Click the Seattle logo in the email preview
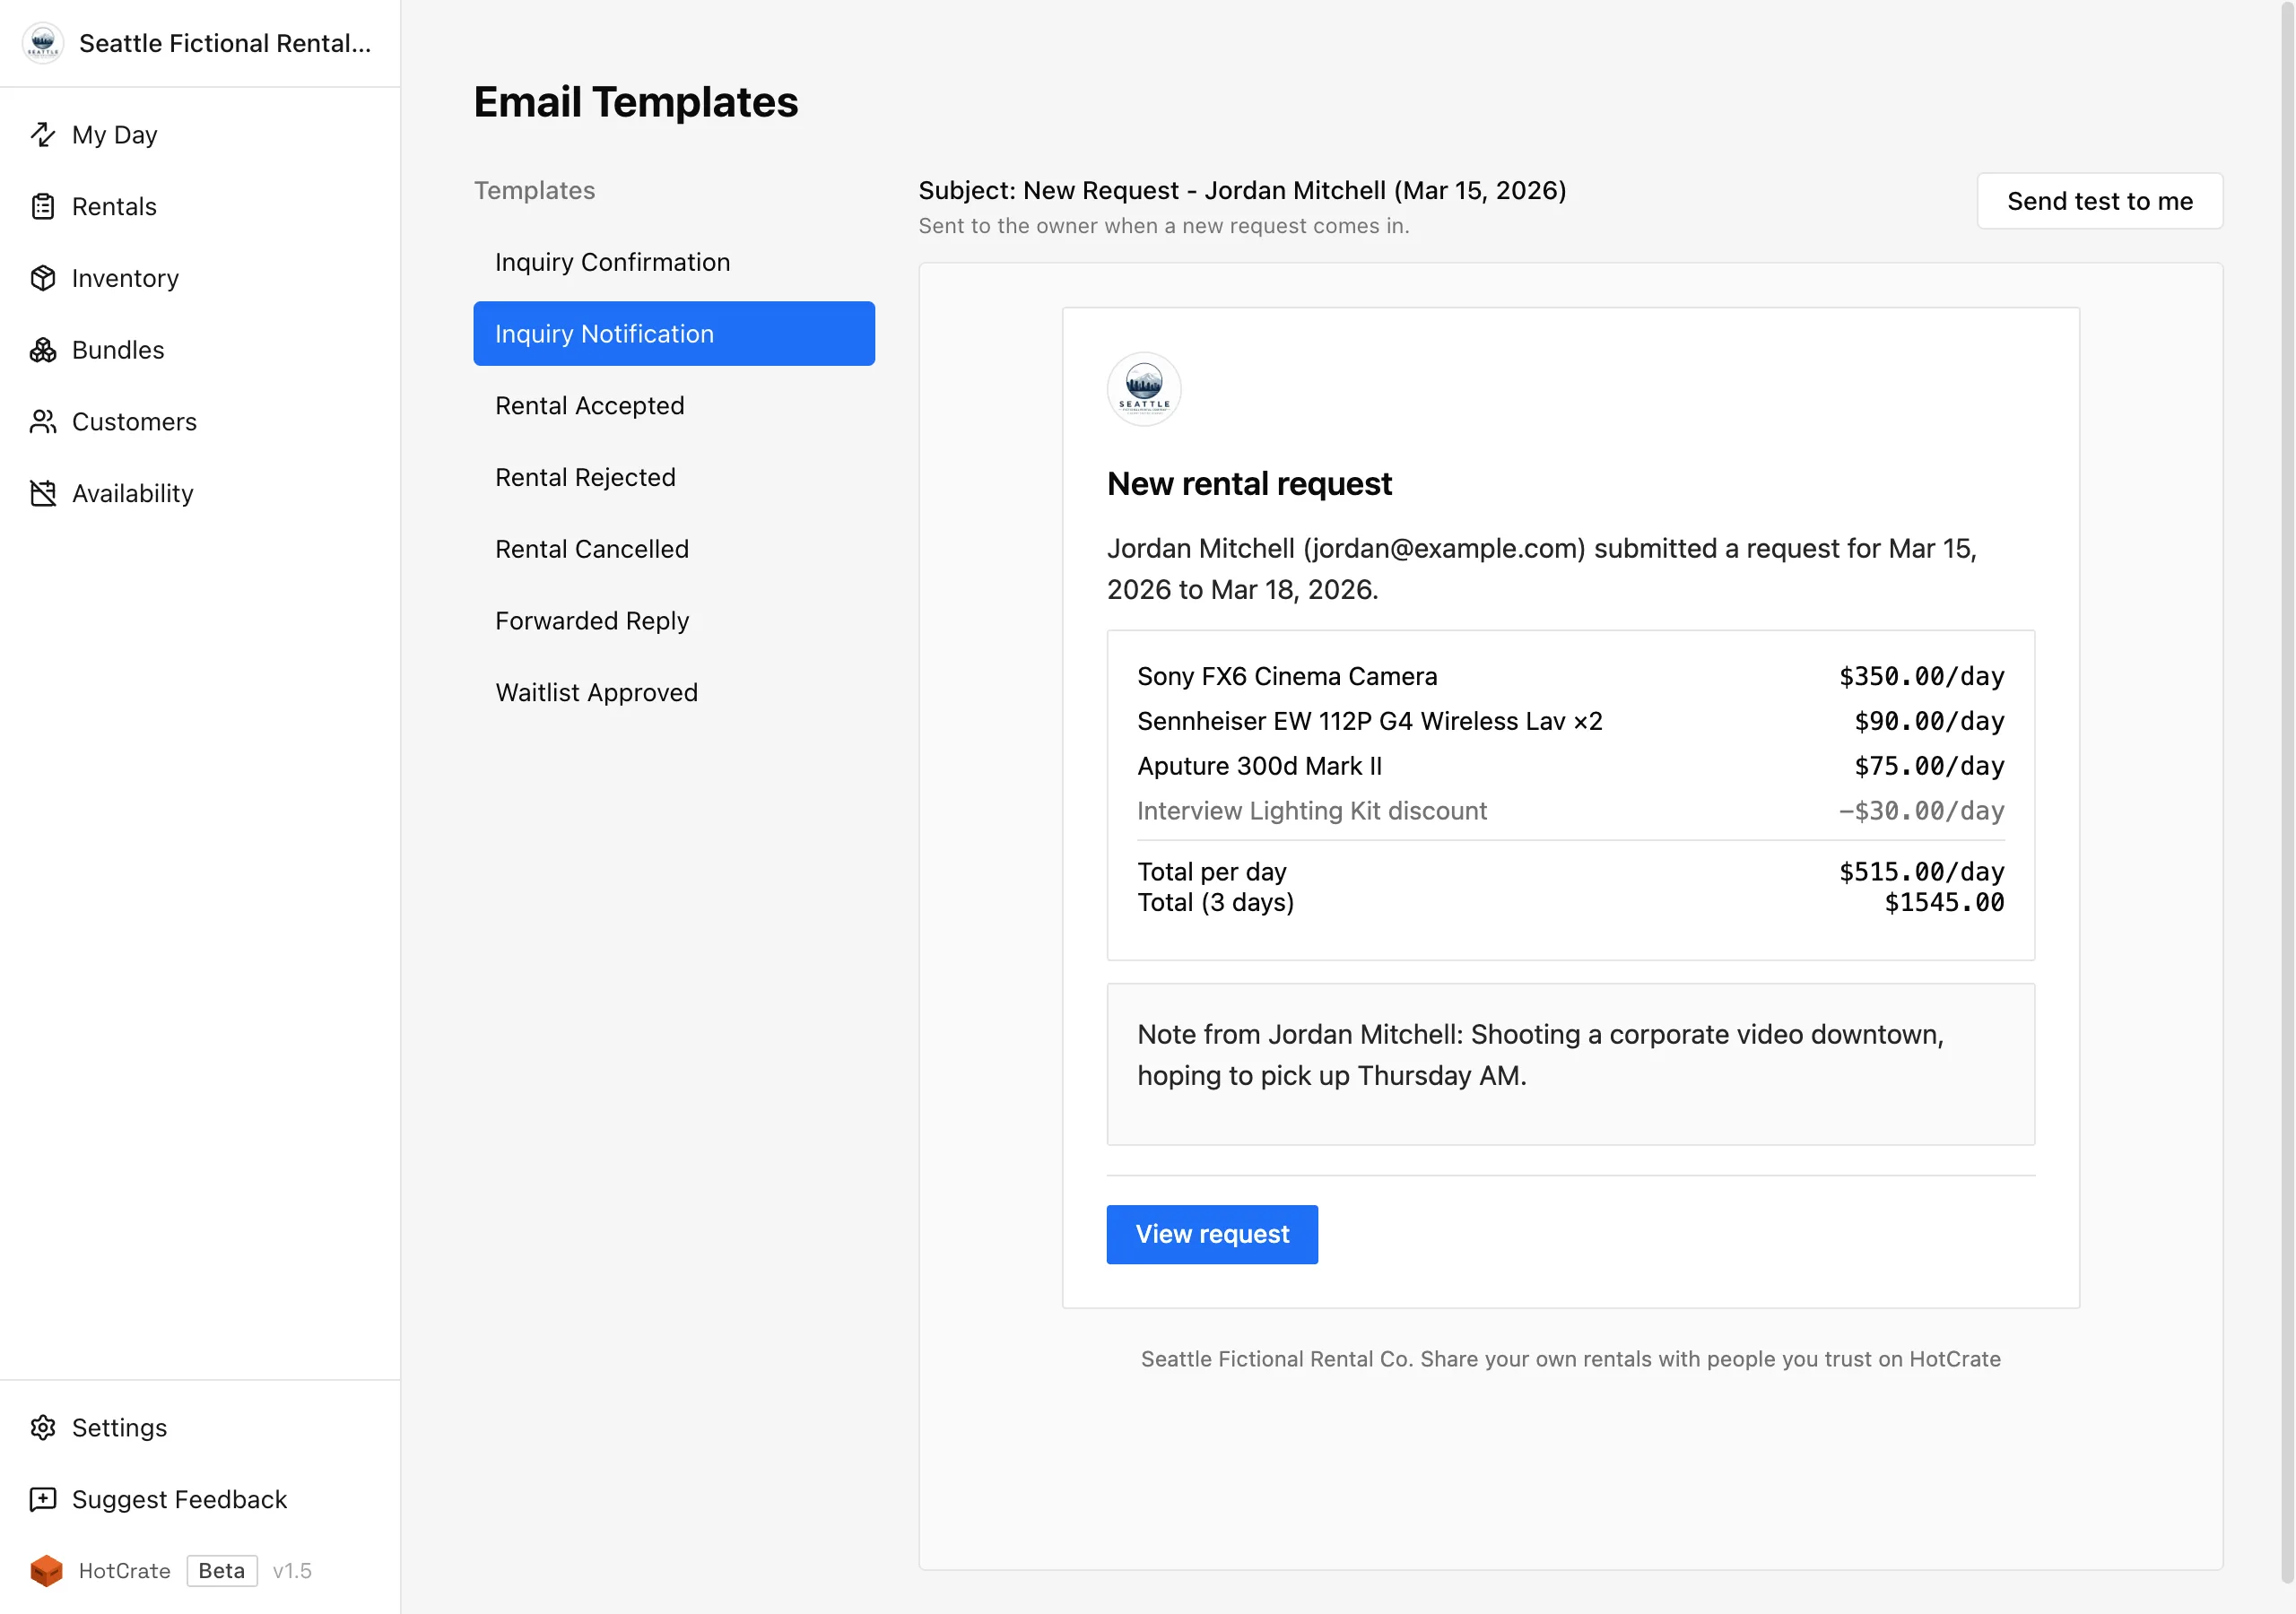Viewport: 2296px width, 1614px height. (x=1144, y=389)
